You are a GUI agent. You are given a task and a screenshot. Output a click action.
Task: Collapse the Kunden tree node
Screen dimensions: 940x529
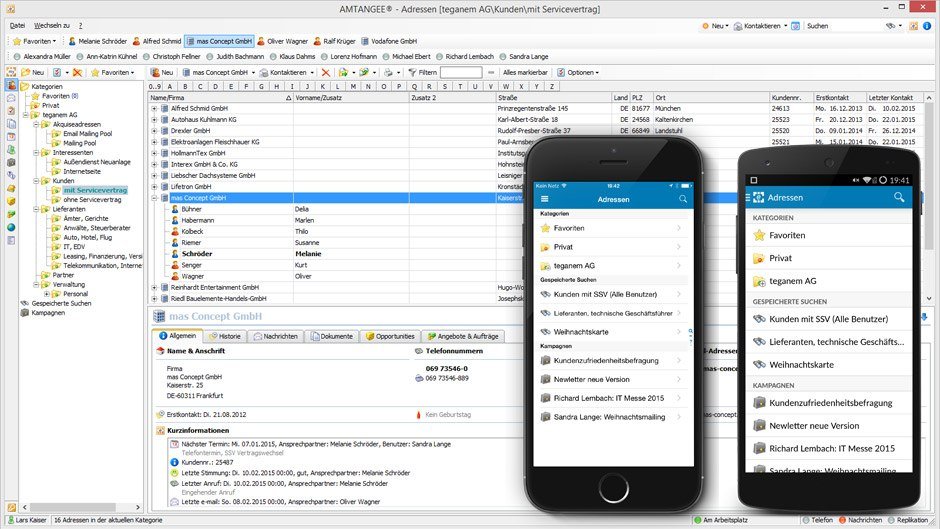[x=36, y=181]
